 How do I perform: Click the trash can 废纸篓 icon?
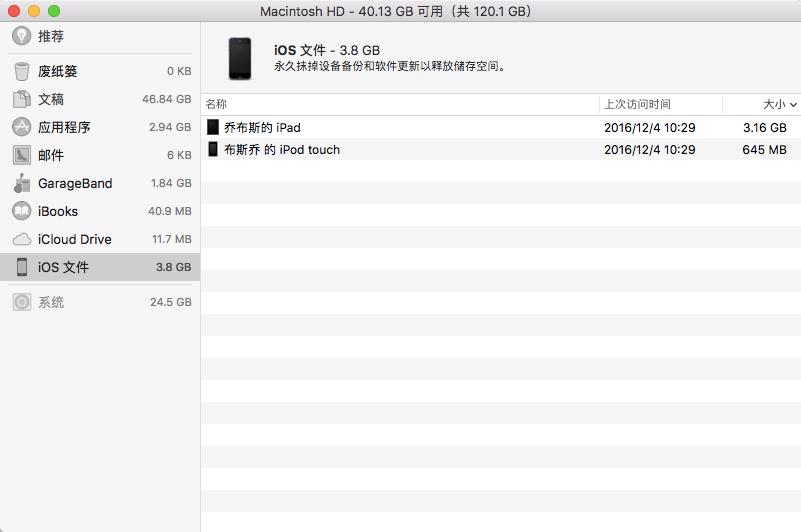21,71
